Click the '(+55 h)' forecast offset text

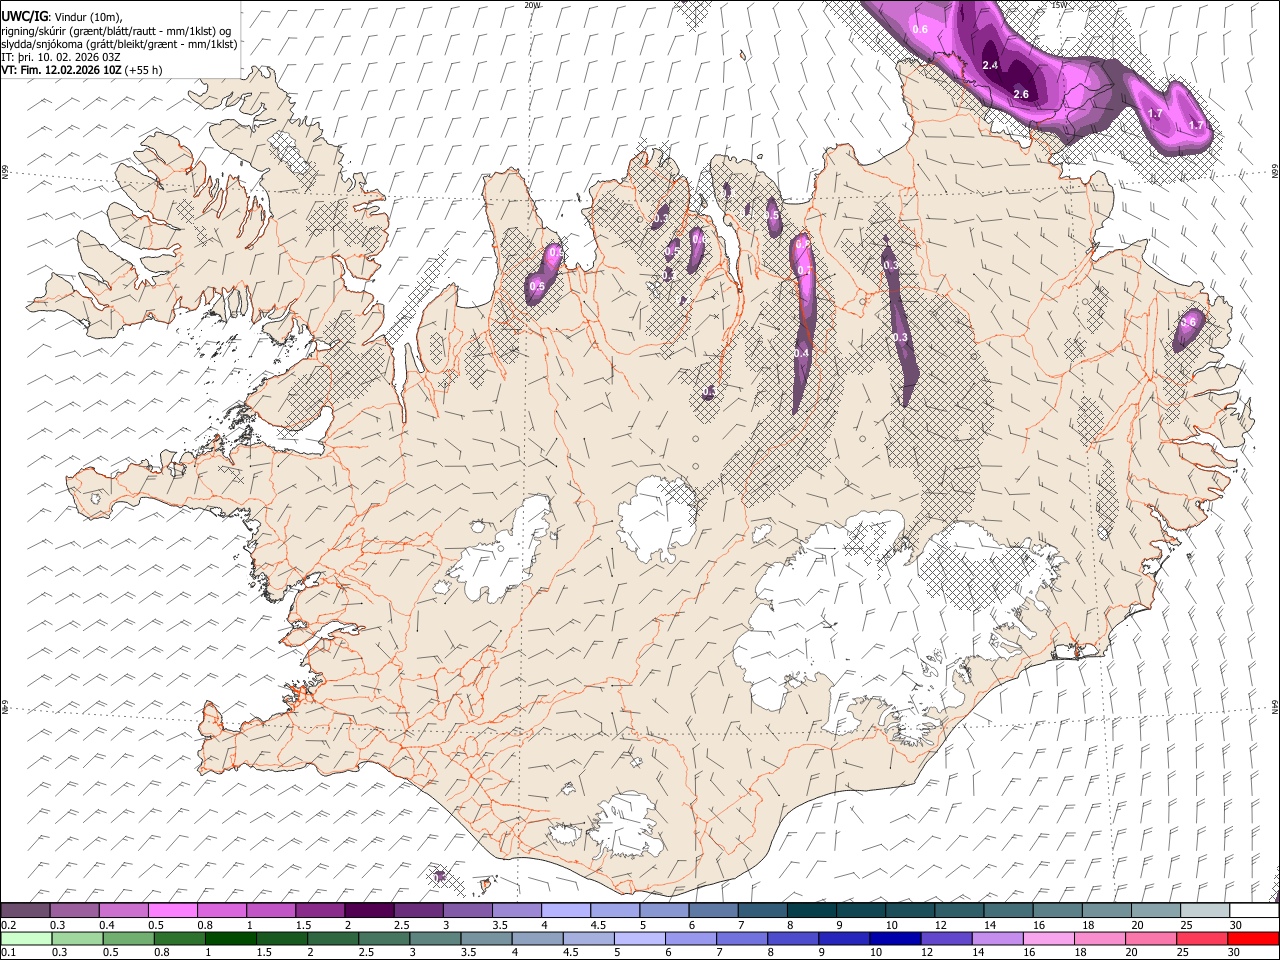pyautogui.click(x=144, y=70)
